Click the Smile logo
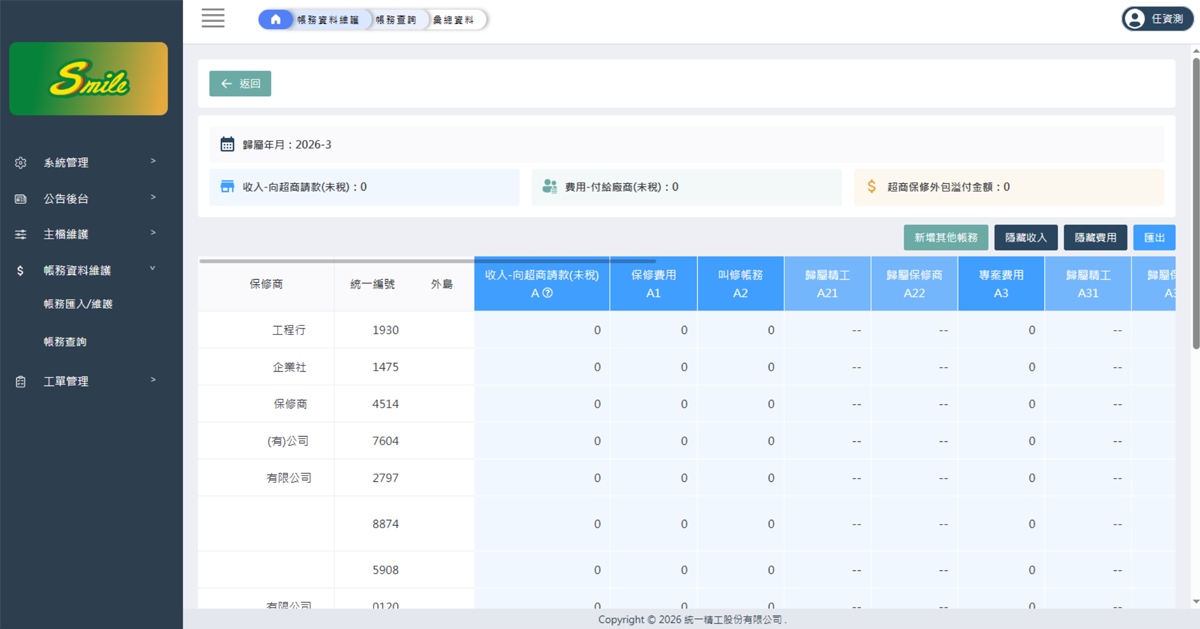 89,79
